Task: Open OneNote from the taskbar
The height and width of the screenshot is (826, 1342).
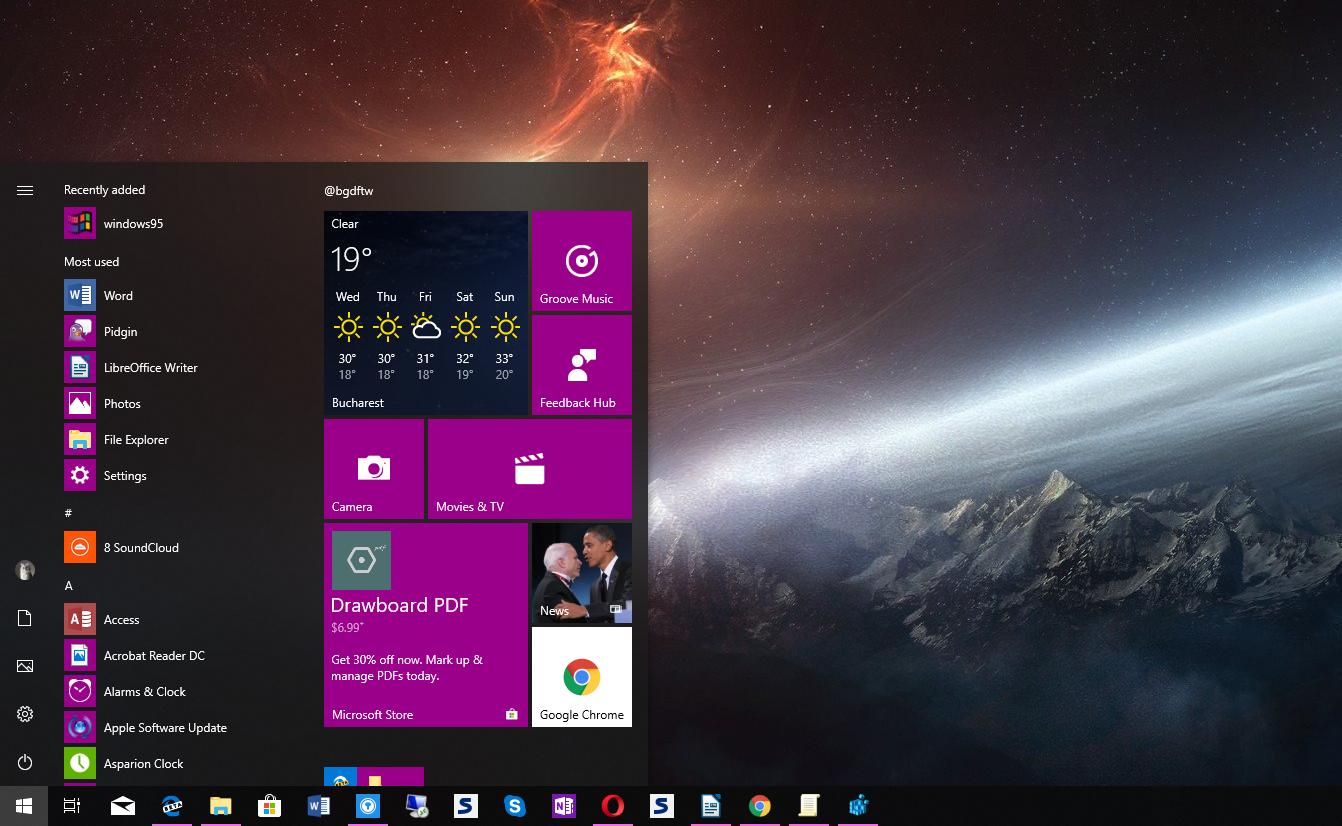Action: click(x=564, y=806)
